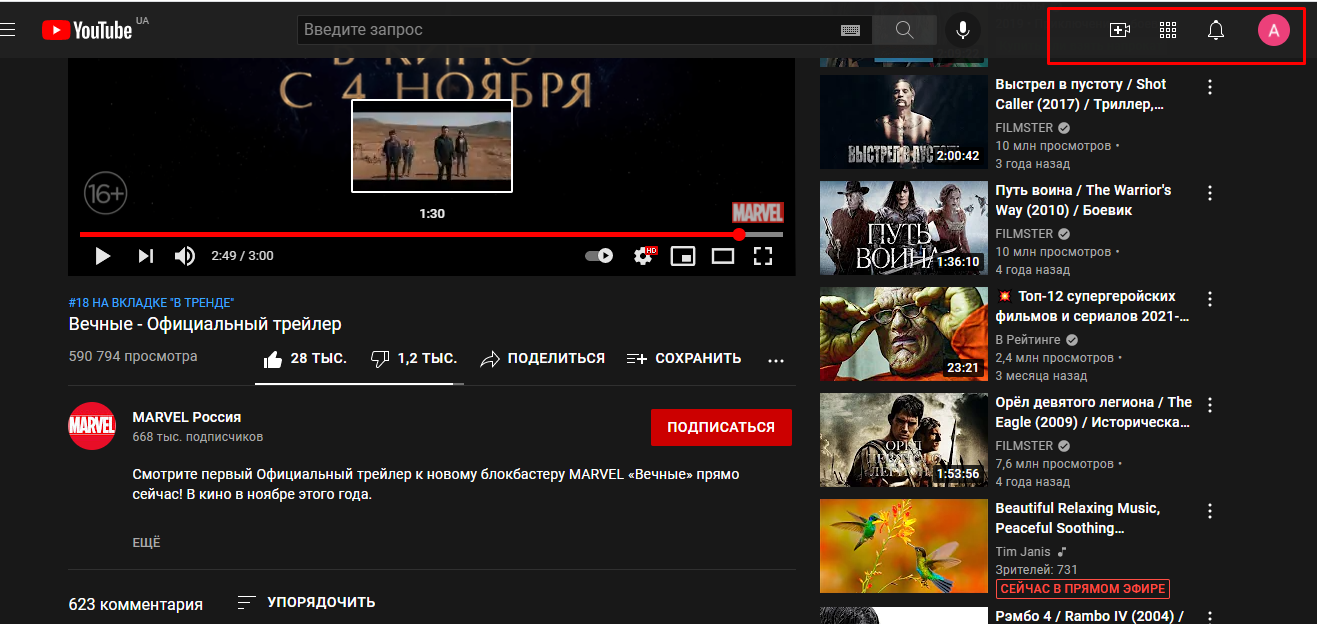Image resolution: width=1317 pixels, height=624 pixels.
Task: Open the player settings gear
Action: tap(644, 256)
